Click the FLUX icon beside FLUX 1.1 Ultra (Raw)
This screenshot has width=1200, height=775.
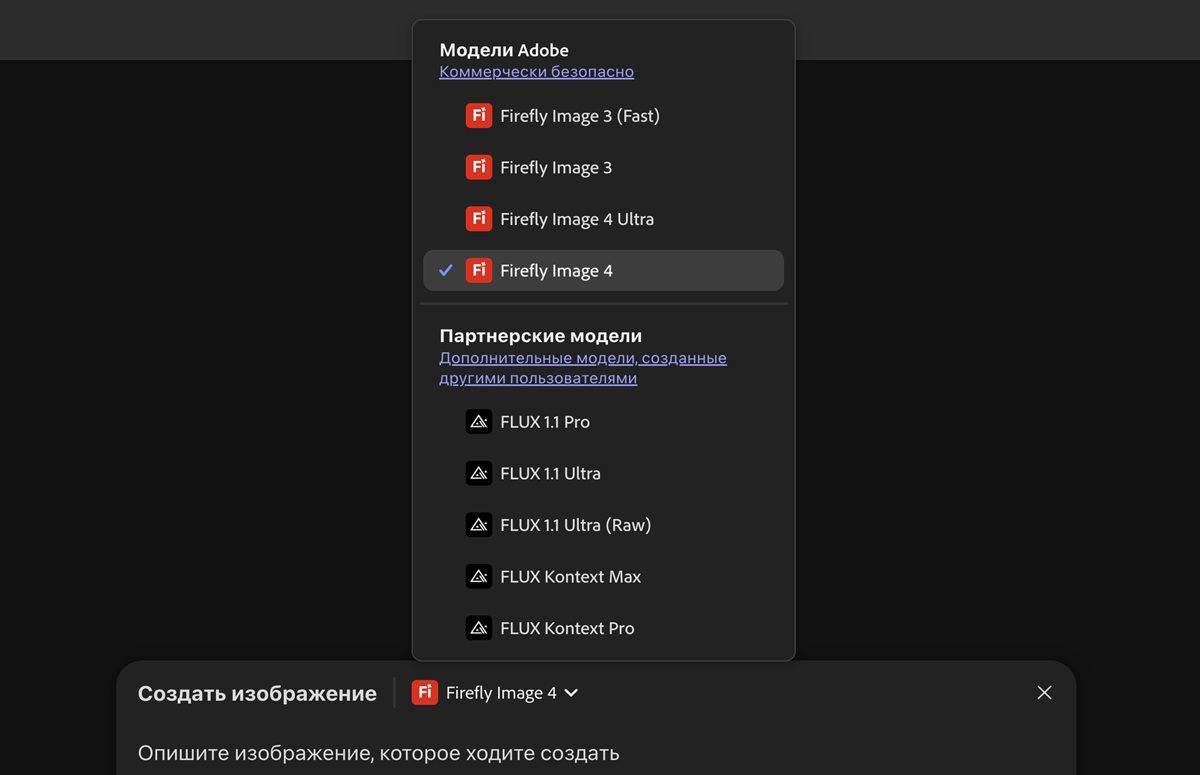point(479,525)
